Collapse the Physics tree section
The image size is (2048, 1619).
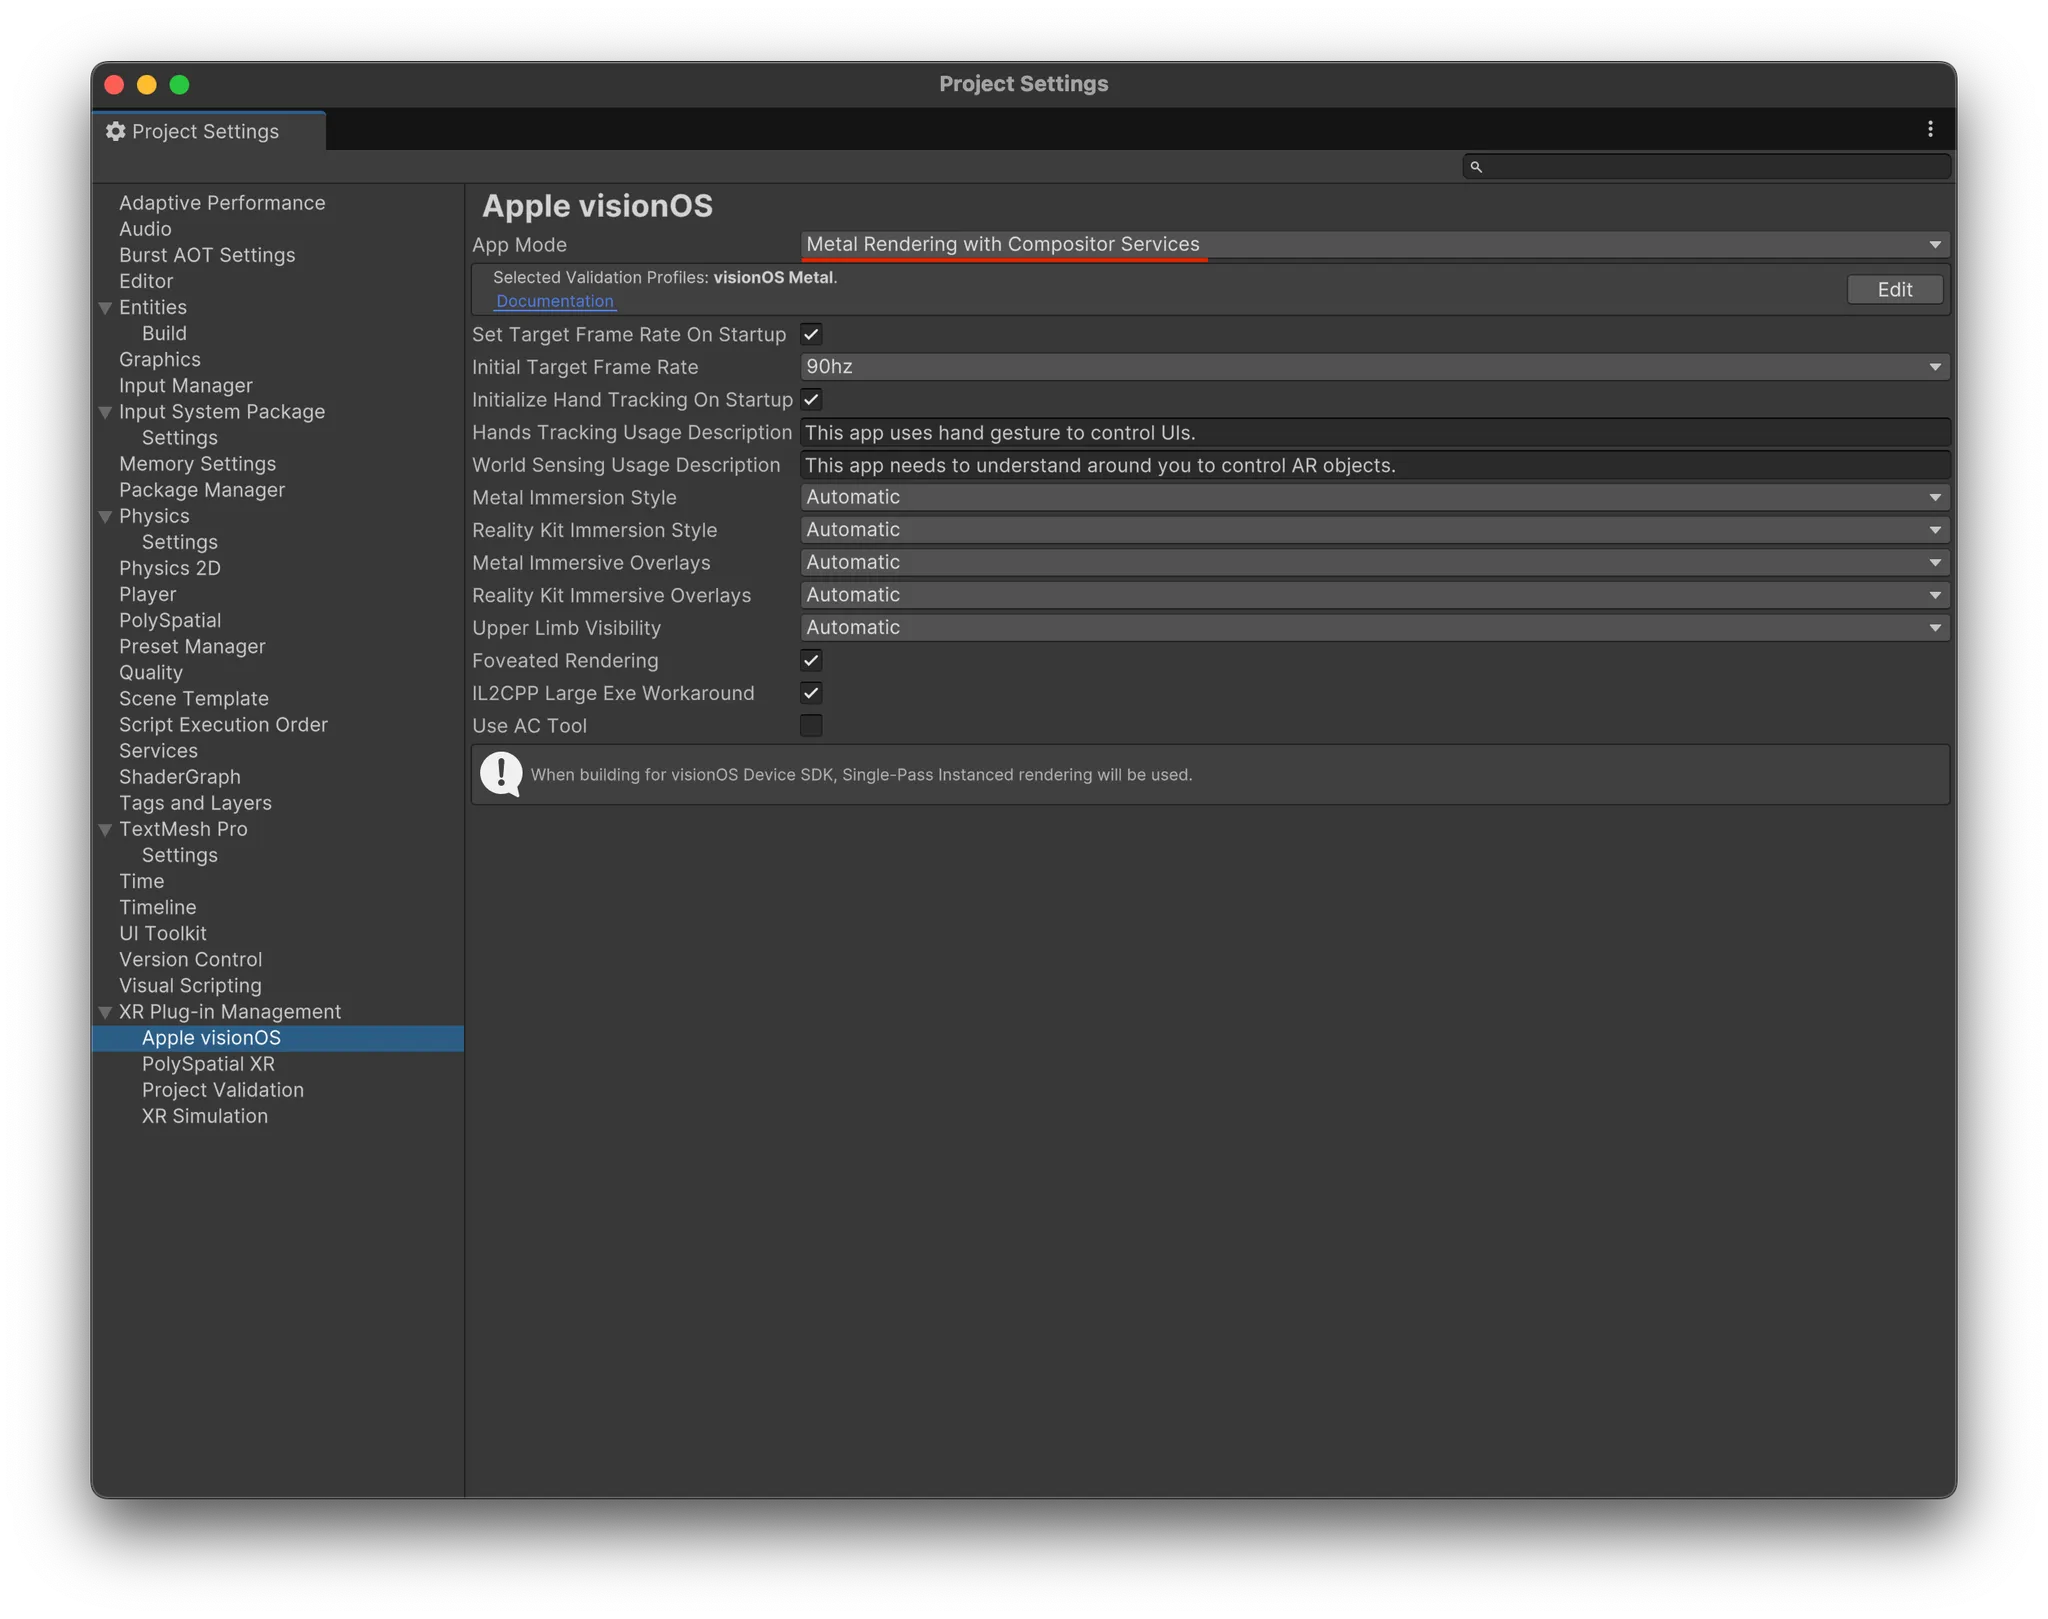point(105,517)
